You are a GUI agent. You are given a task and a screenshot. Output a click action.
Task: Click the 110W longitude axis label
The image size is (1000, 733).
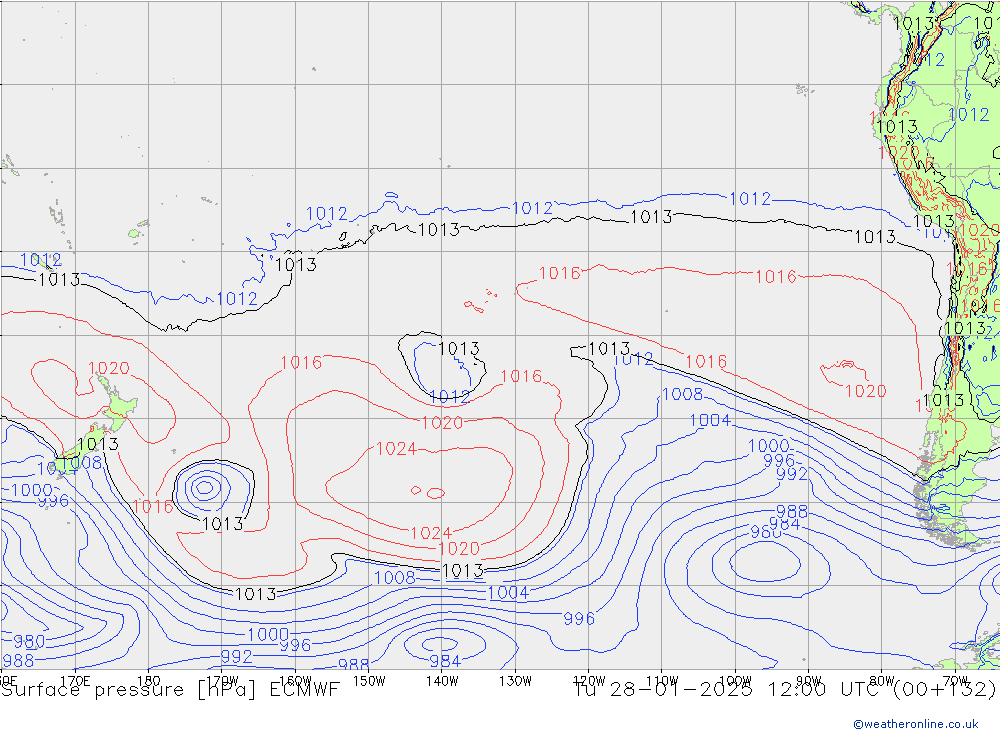click(x=661, y=680)
